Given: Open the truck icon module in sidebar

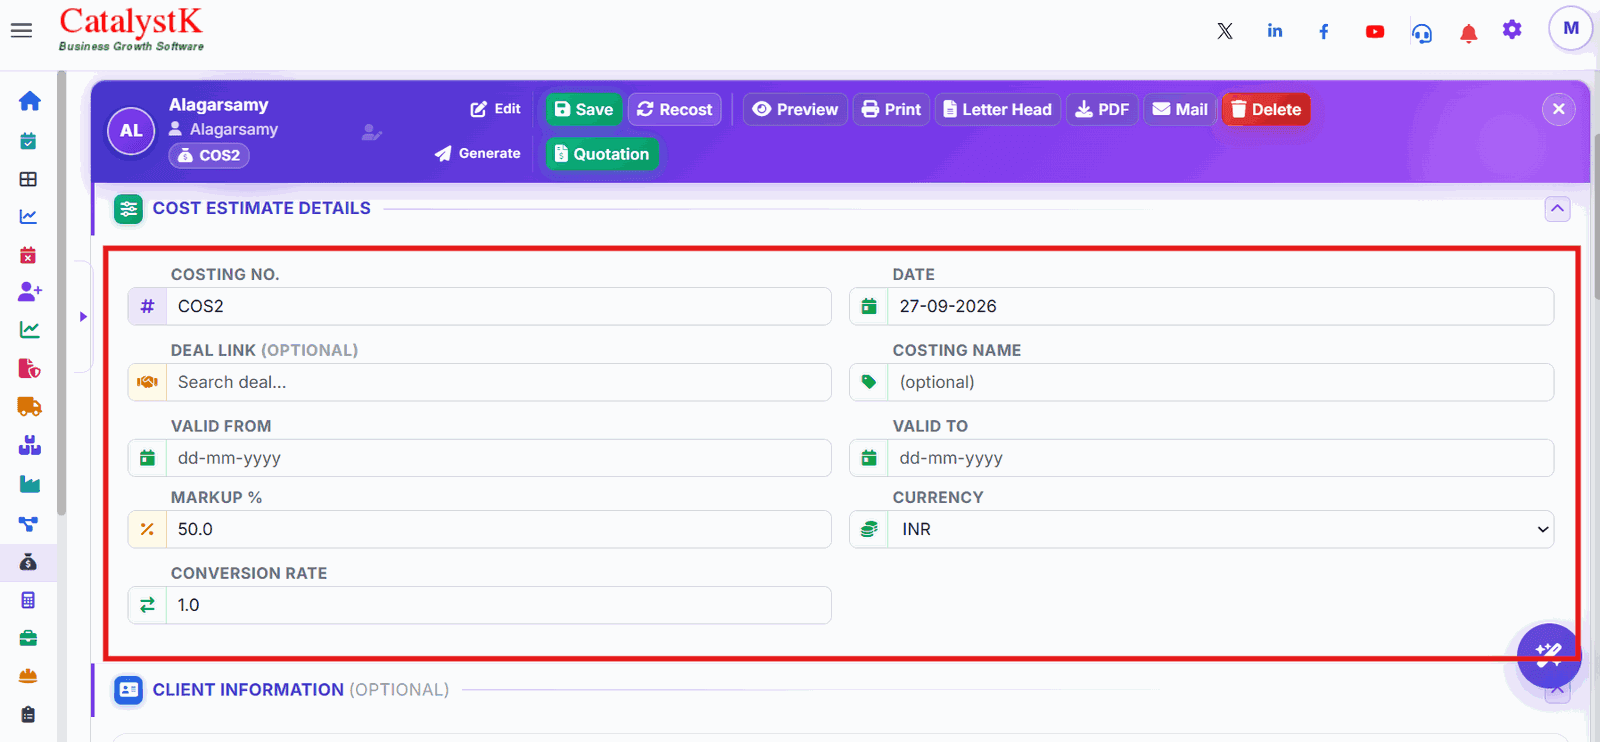Looking at the screenshot, I should click(x=29, y=407).
